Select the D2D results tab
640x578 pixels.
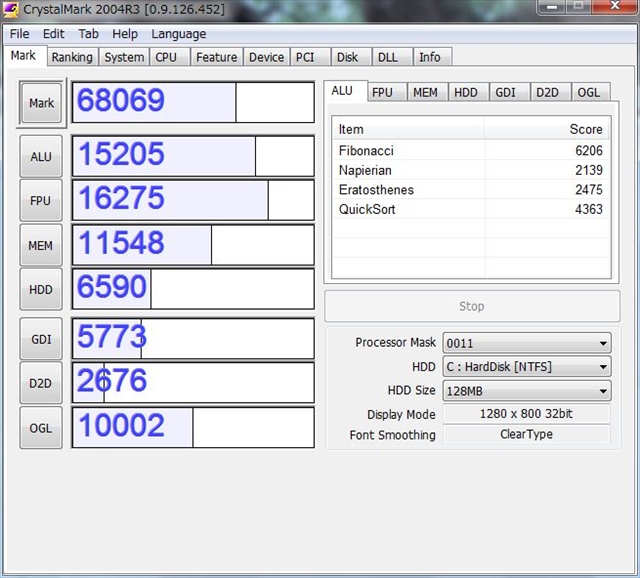(550, 92)
